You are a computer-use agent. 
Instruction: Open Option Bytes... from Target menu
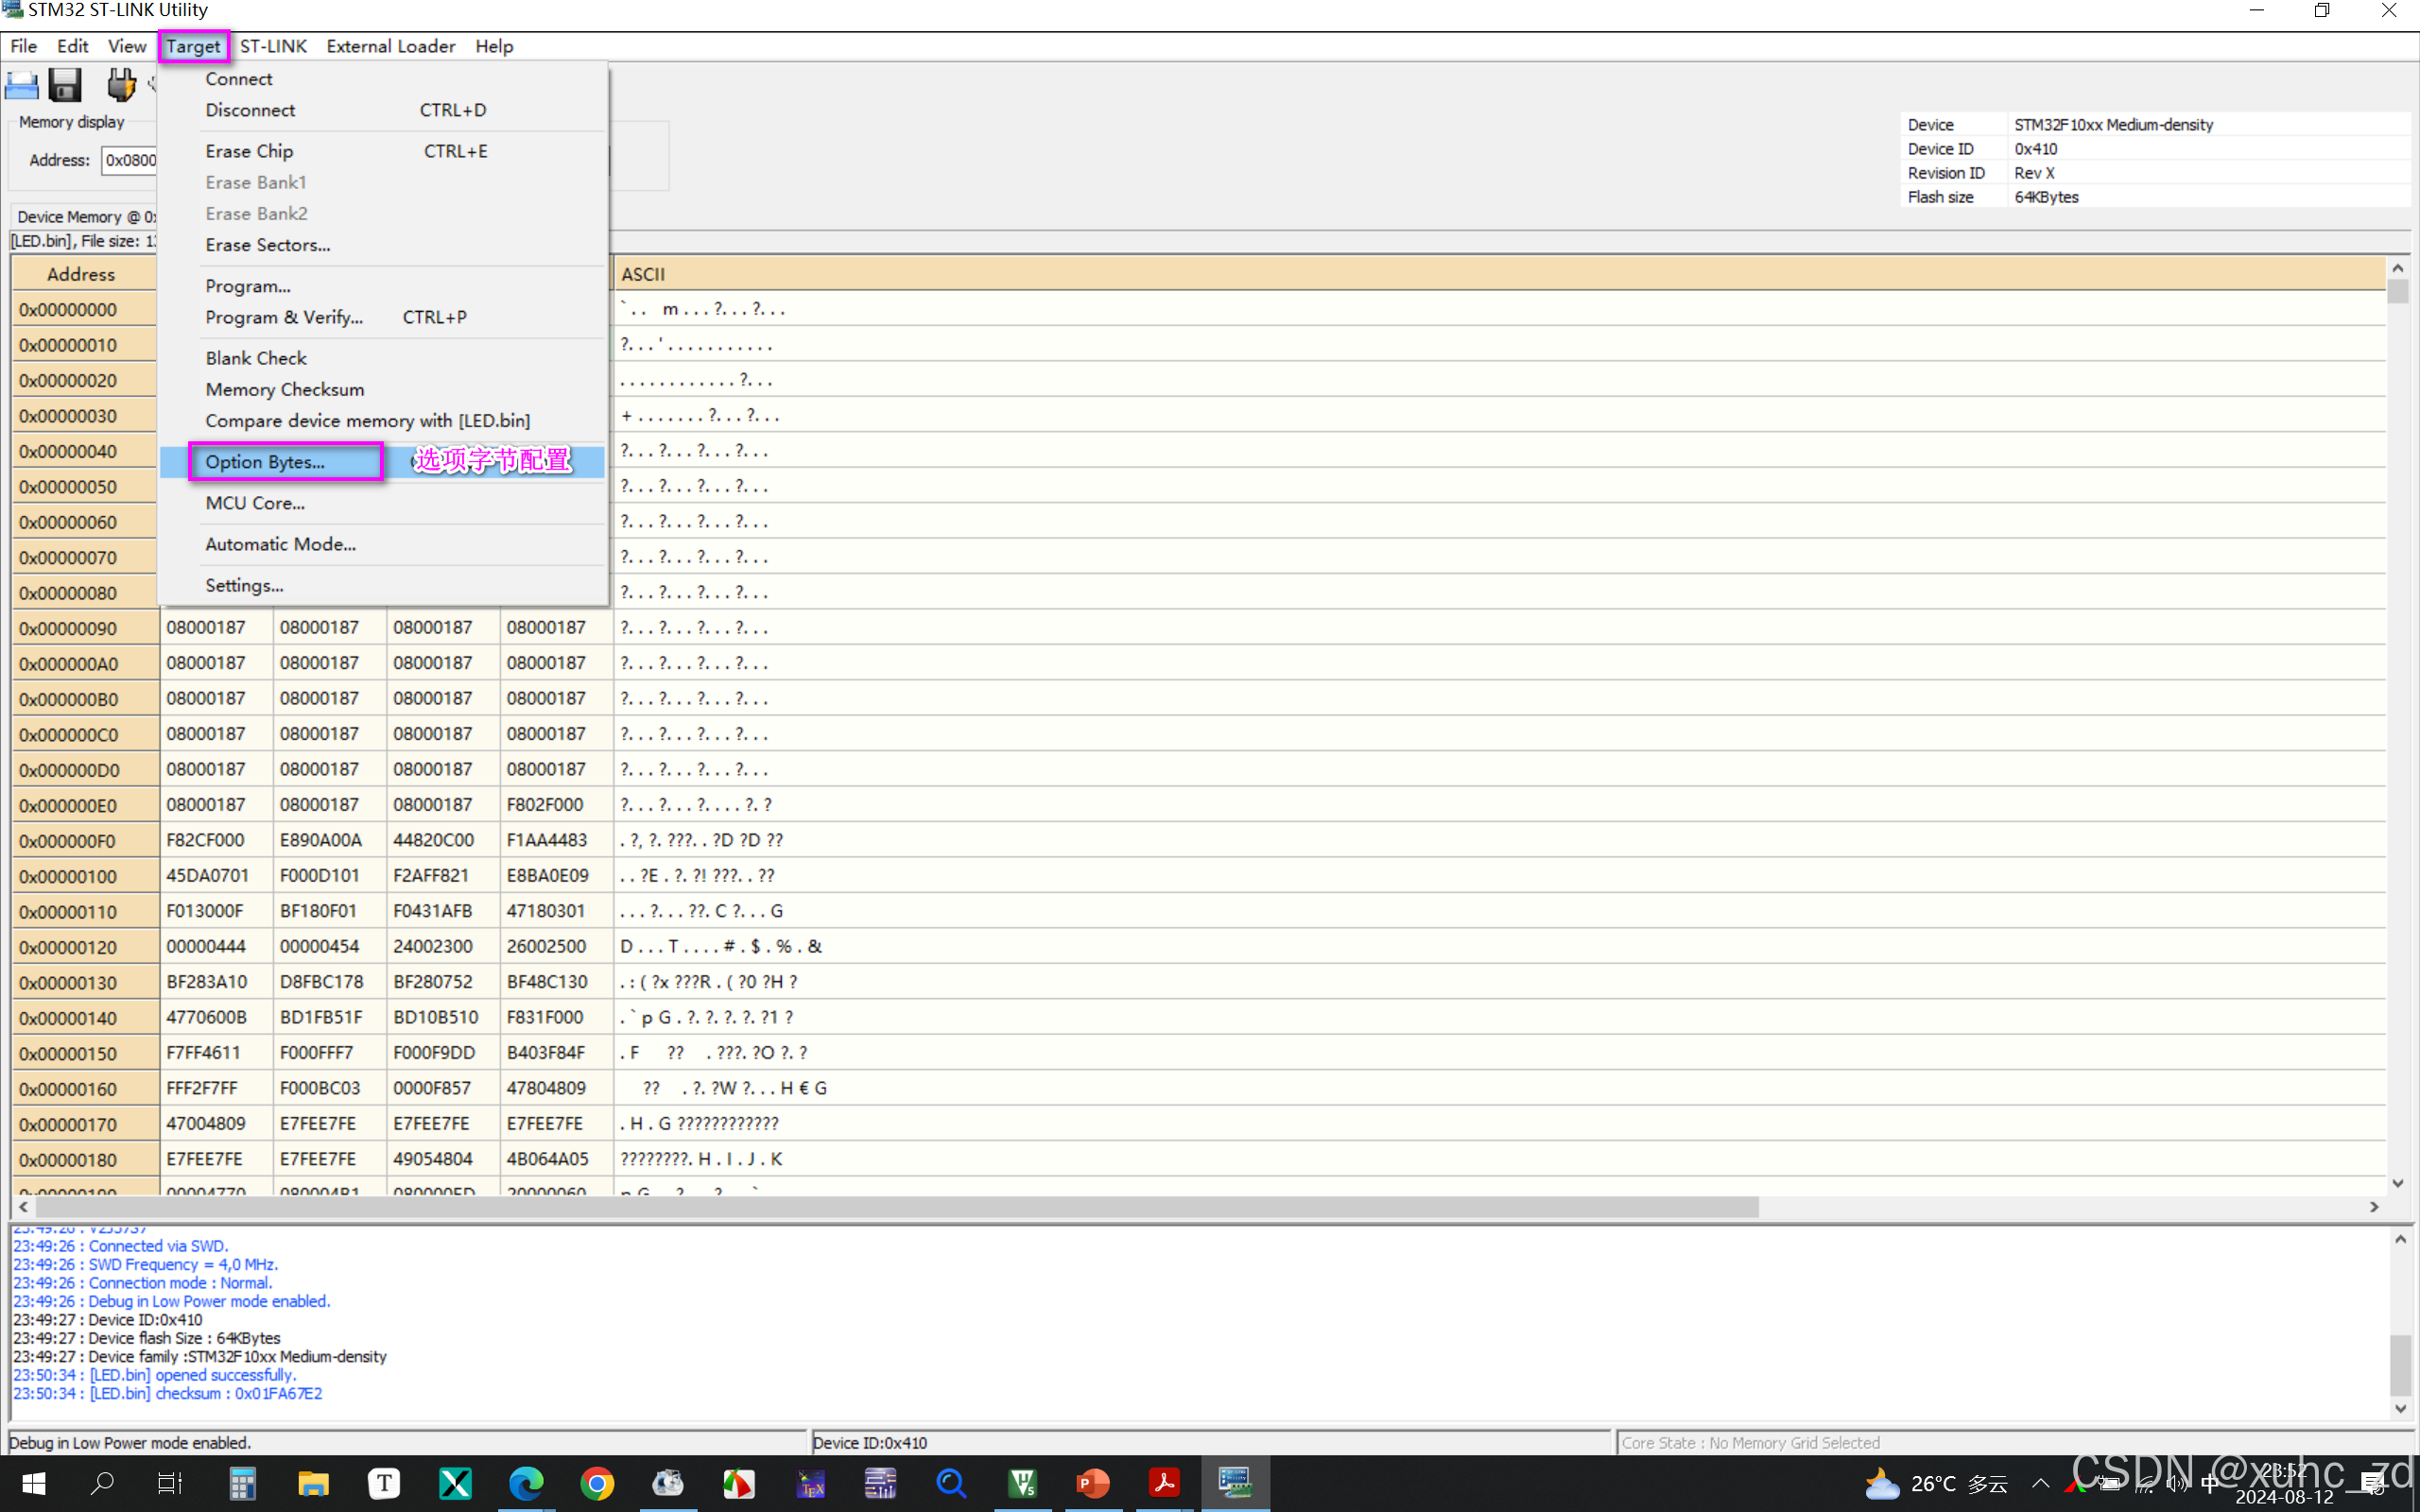pyautogui.click(x=382, y=462)
